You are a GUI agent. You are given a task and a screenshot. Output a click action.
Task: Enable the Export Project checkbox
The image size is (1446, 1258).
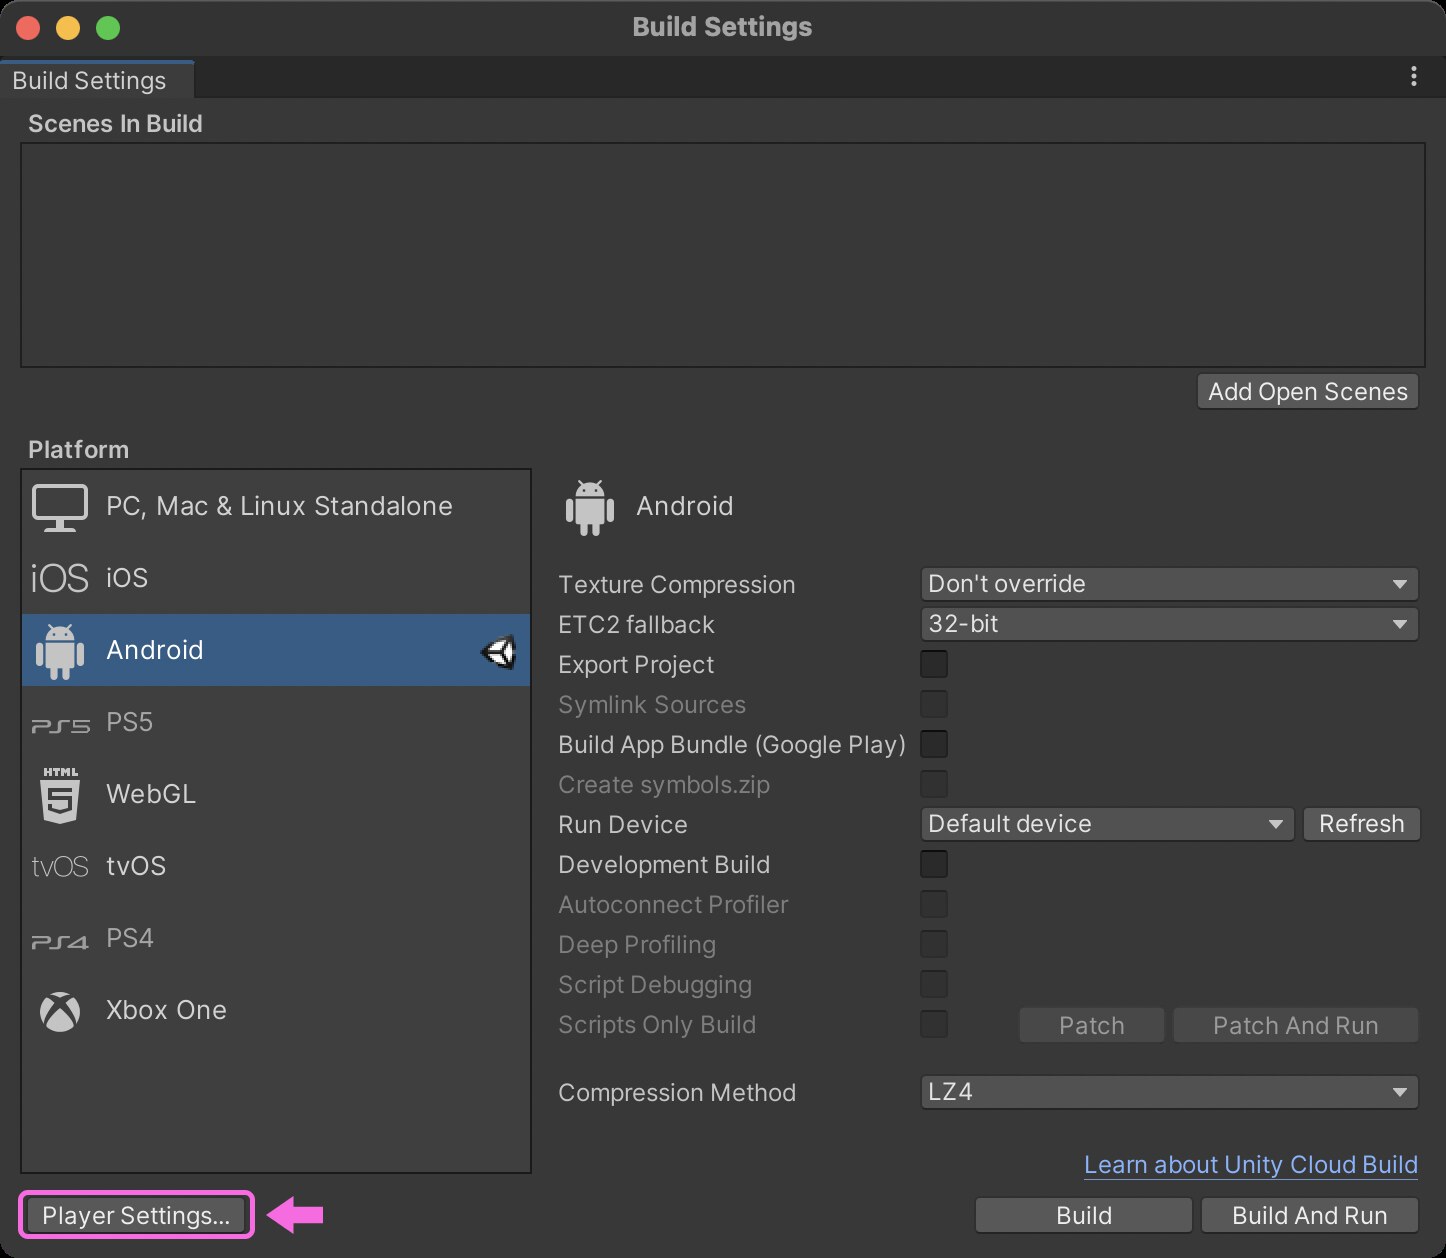(x=934, y=664)
